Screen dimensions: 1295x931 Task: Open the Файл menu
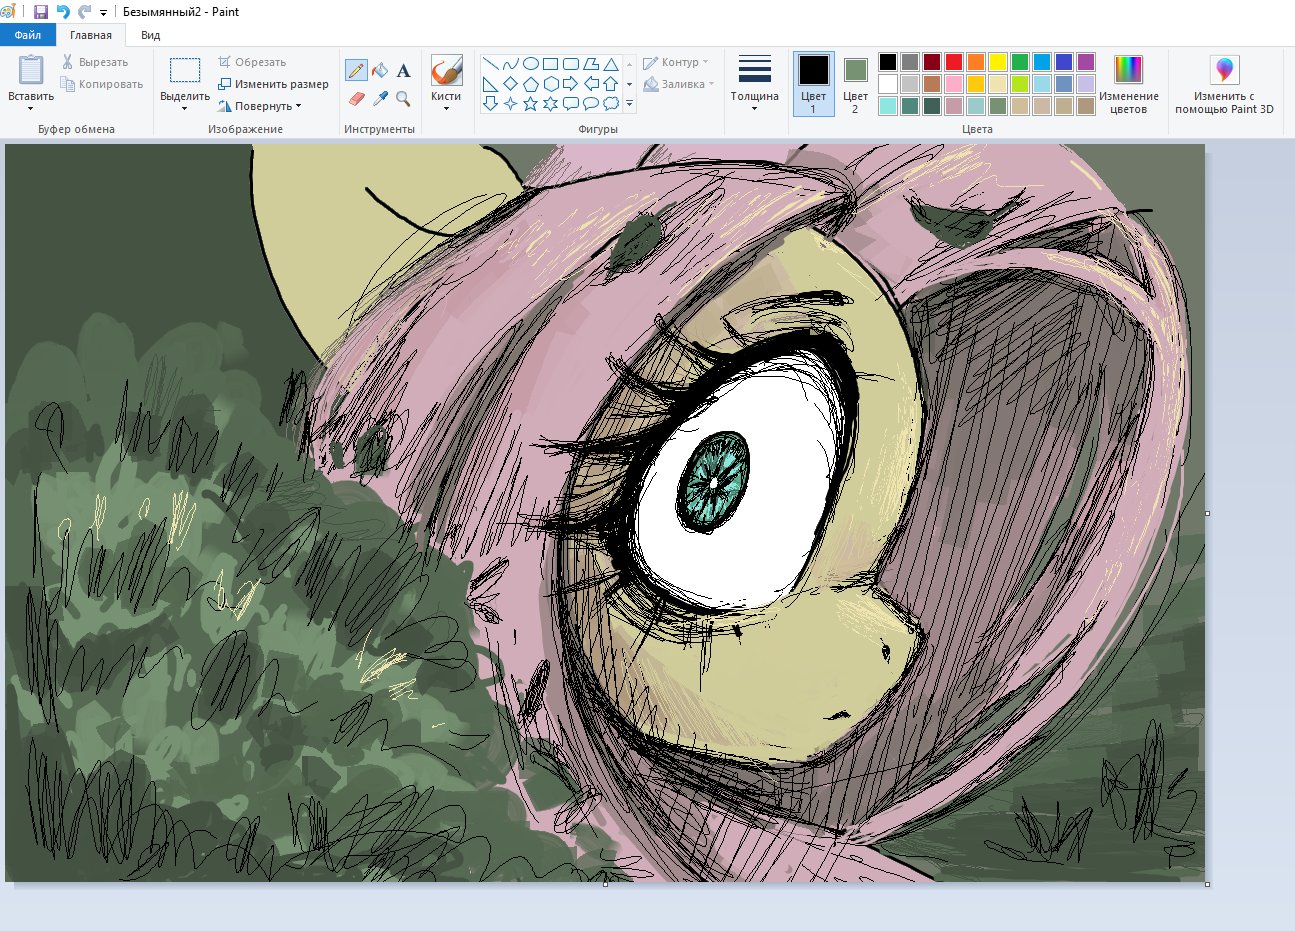point(28,35)
